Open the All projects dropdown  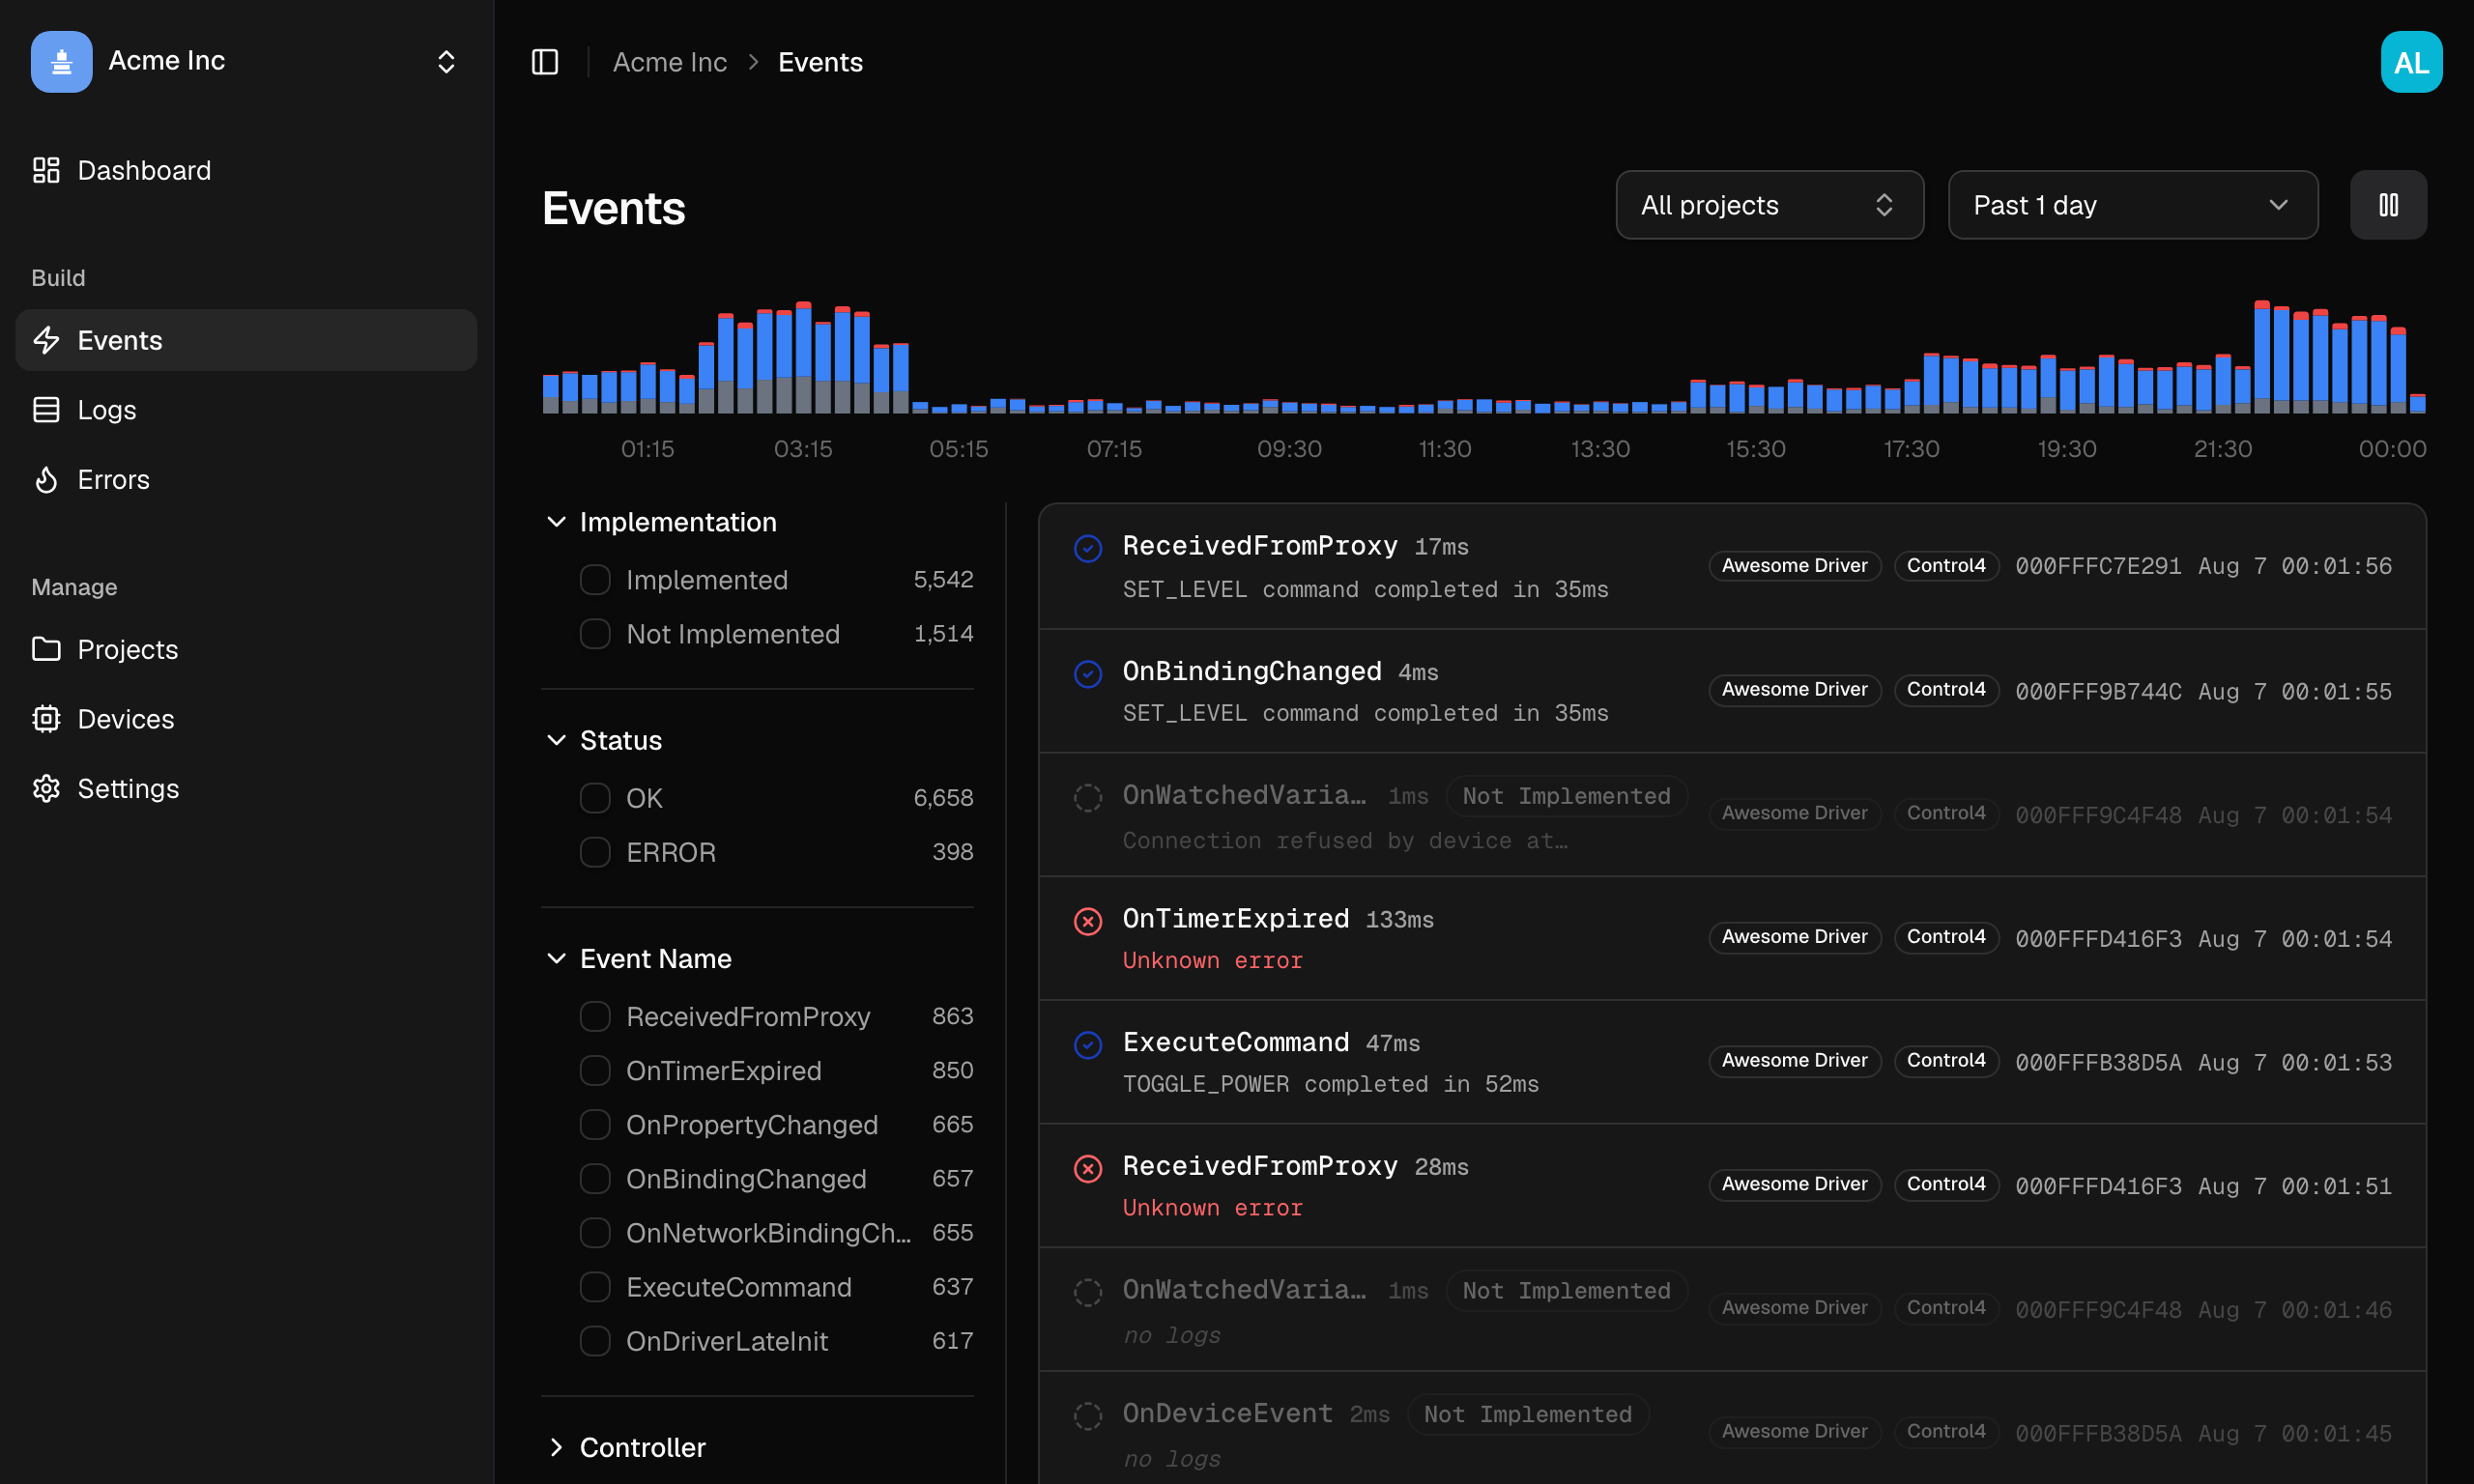(1769, 205)
